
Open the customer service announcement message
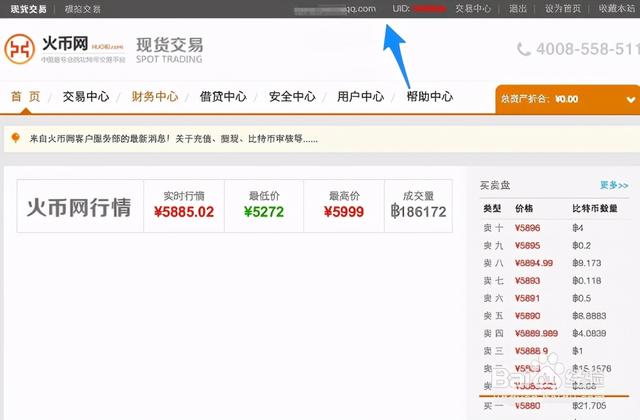click(x=173, y=139)
